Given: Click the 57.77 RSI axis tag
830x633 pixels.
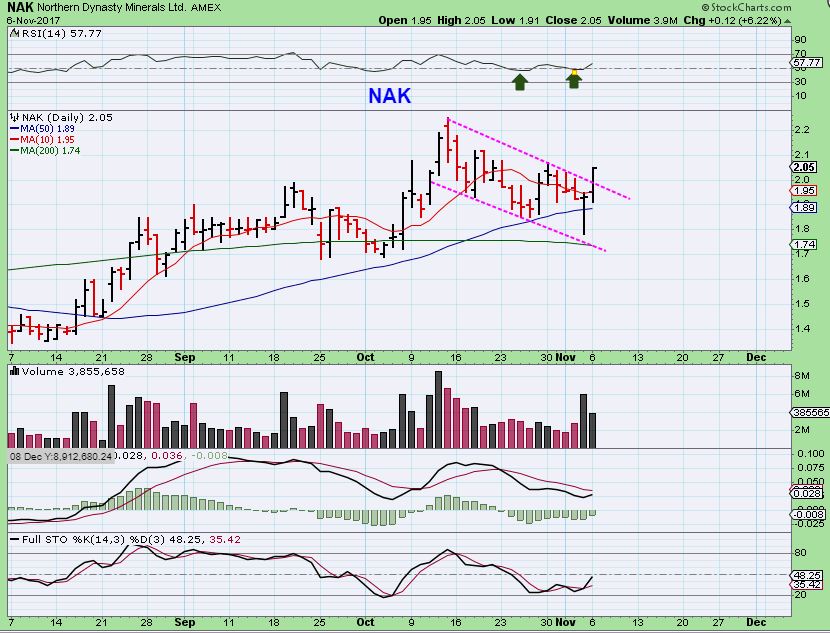Looking at the screenshot, I should pos(807,63).
